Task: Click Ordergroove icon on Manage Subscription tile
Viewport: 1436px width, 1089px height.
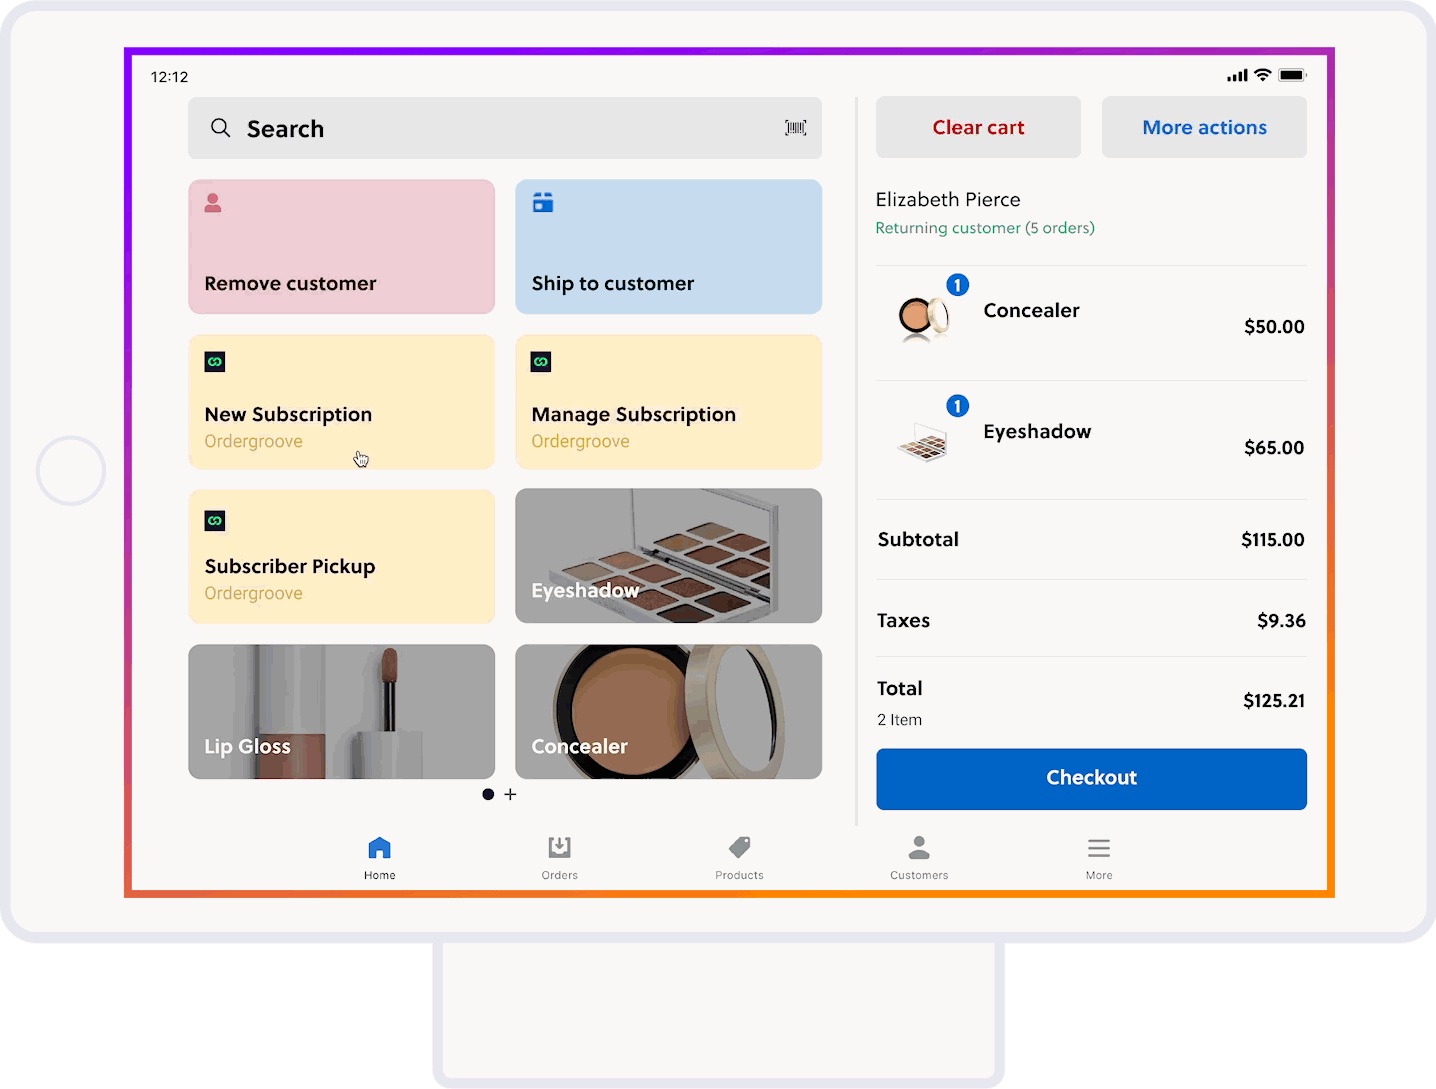Action: tap(541, 362)
